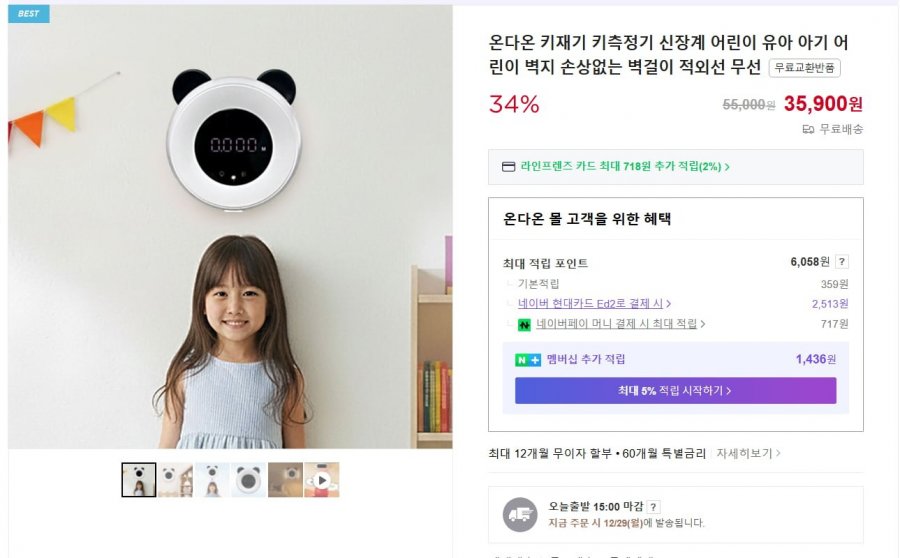900x558 pixels.
Task: Click the card icon beside 라인프렌즈 카드
Action: pyautogui.click(x=508, y=167)
